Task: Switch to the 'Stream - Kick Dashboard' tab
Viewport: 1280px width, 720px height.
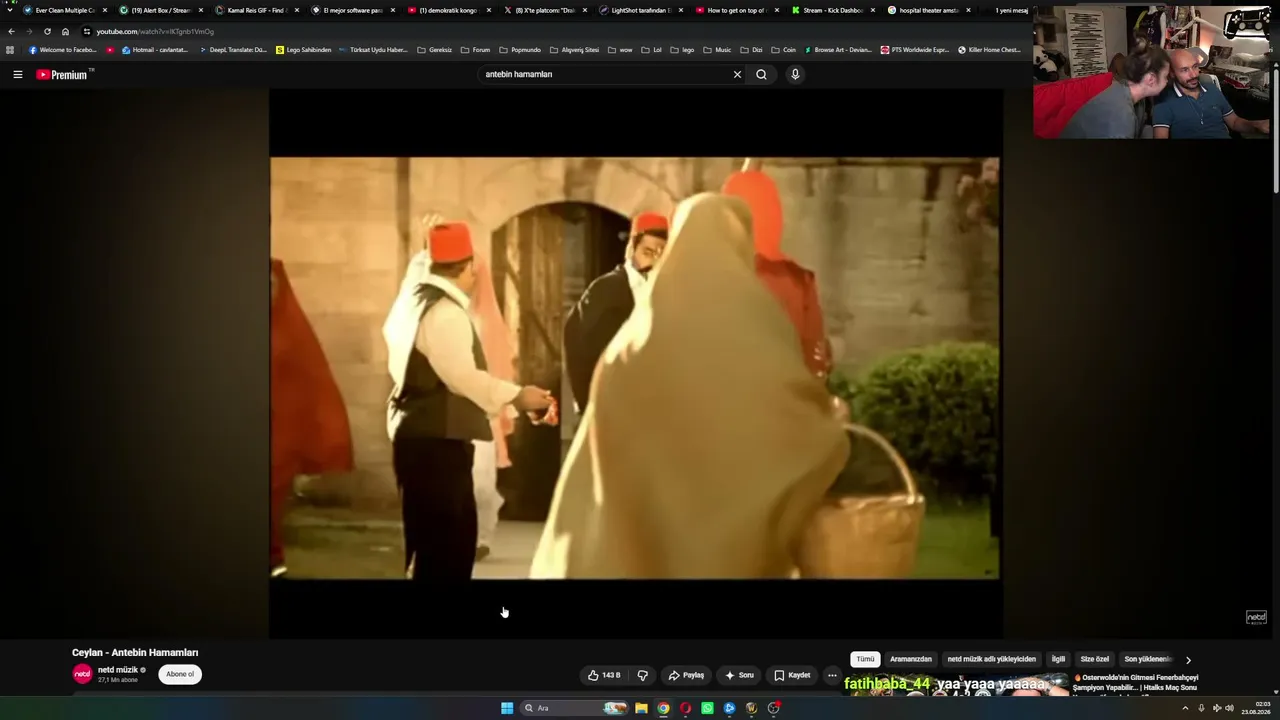Action: pyautogui.click(x=832, y=10)
